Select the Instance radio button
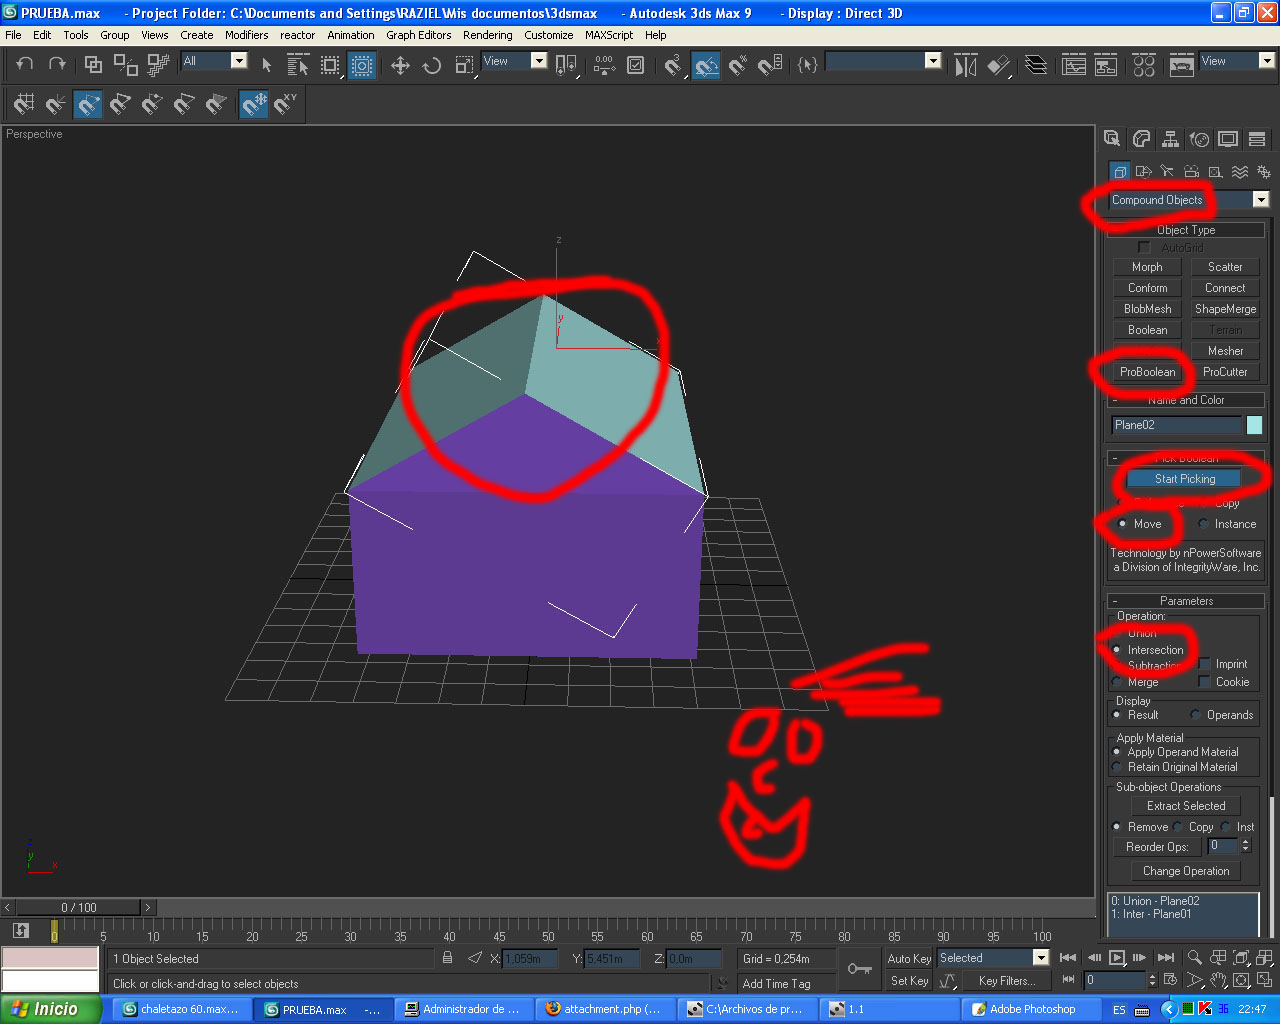The height and width of the screenshot is (1024, 1280). 1227,524
